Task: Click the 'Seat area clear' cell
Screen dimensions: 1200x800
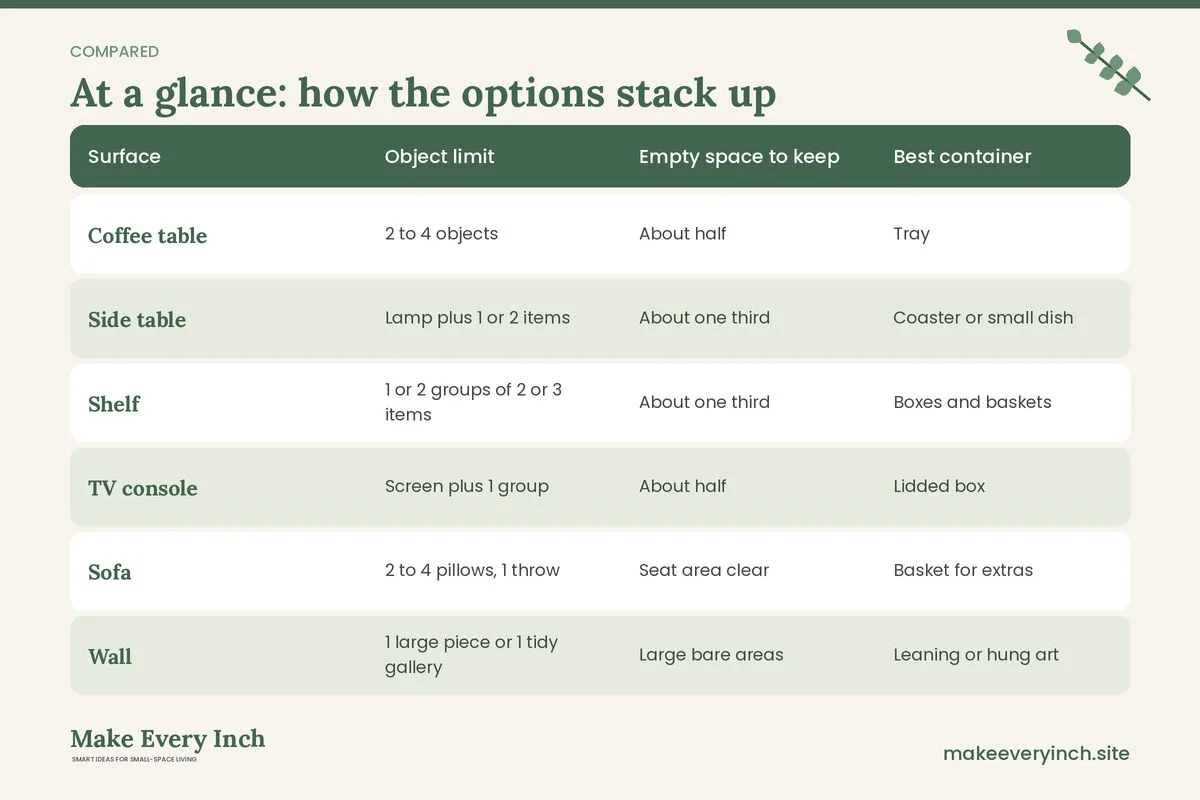Action: [704, 570]
